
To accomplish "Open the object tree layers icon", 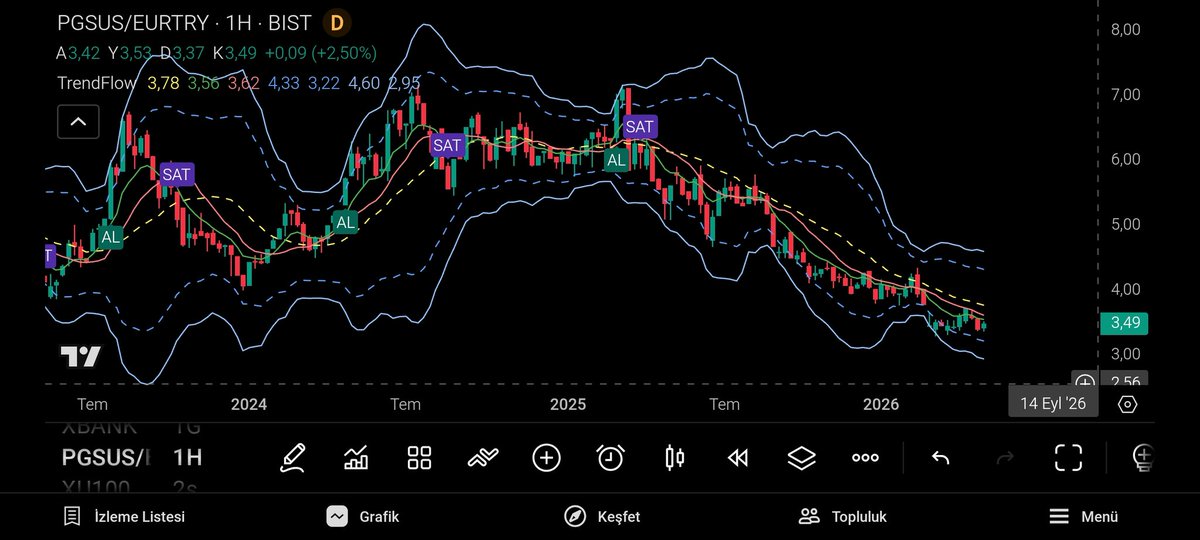I will (x=802, y=458).
